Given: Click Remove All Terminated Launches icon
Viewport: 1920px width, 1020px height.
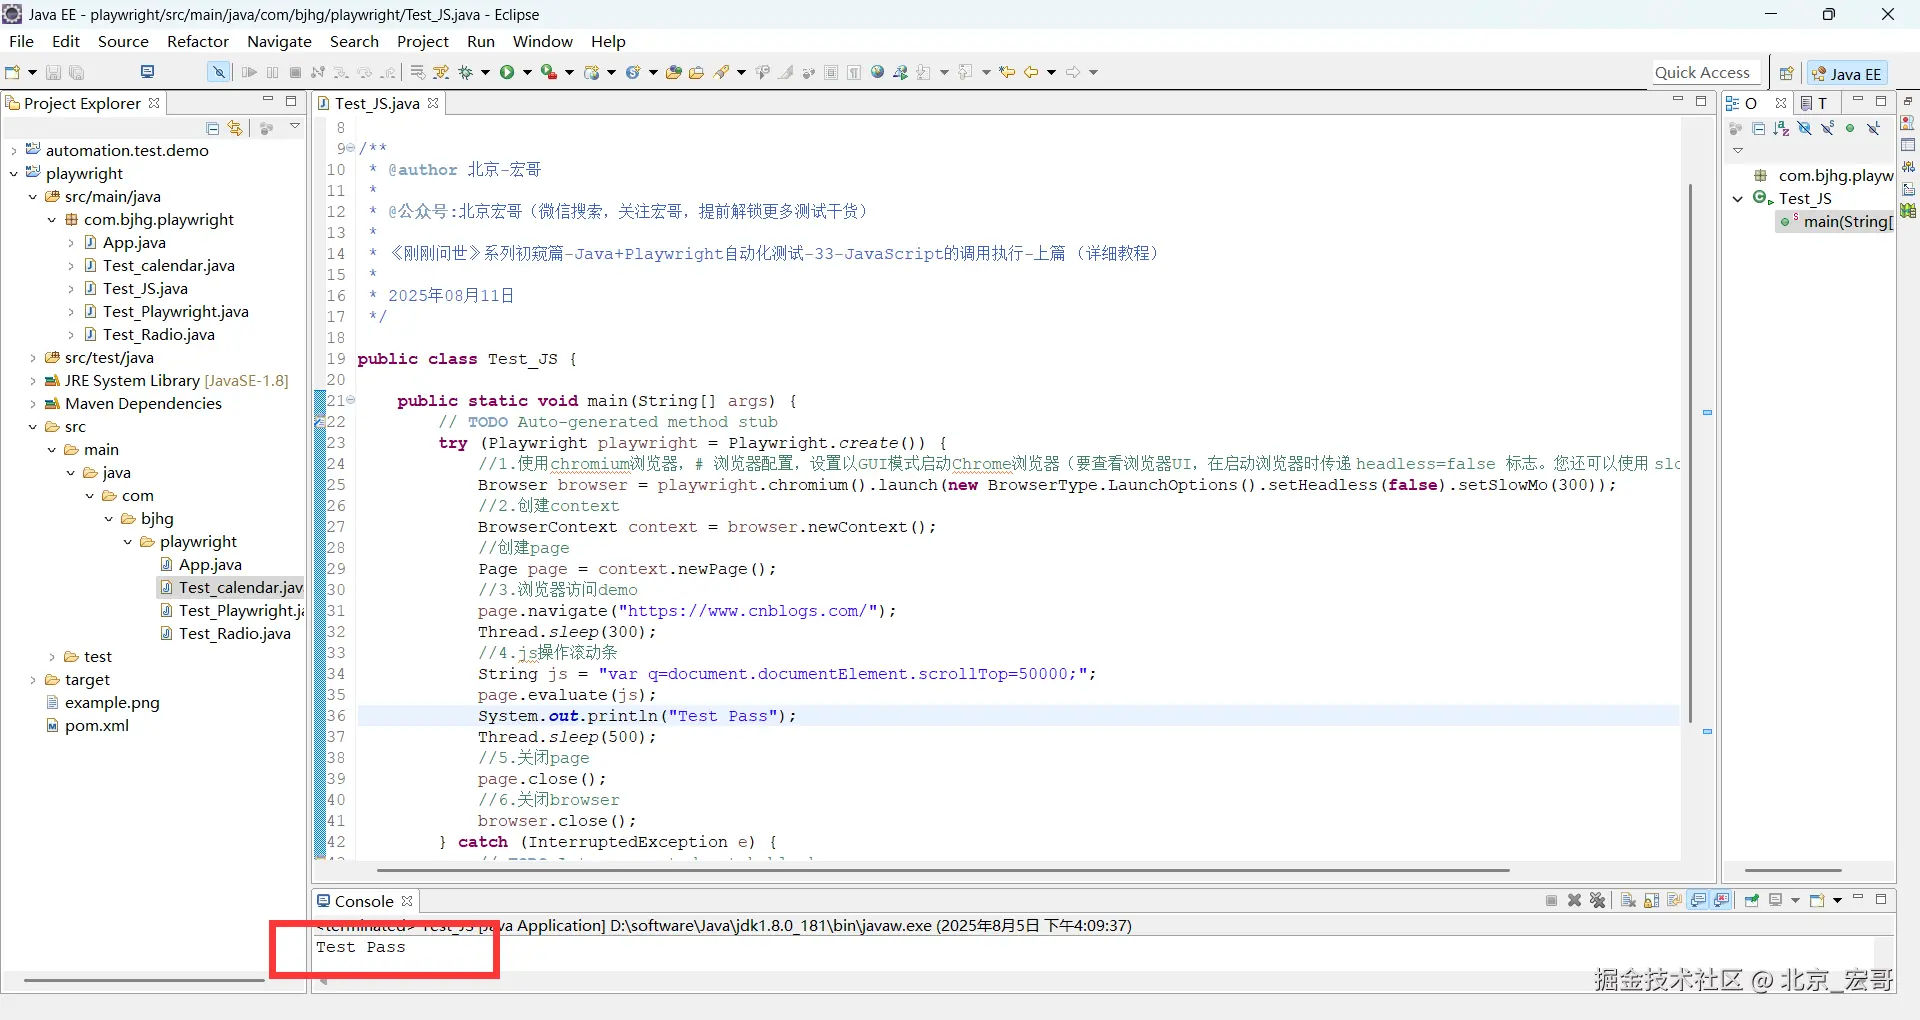Looking at the screenshot, I should [1598, 900].
